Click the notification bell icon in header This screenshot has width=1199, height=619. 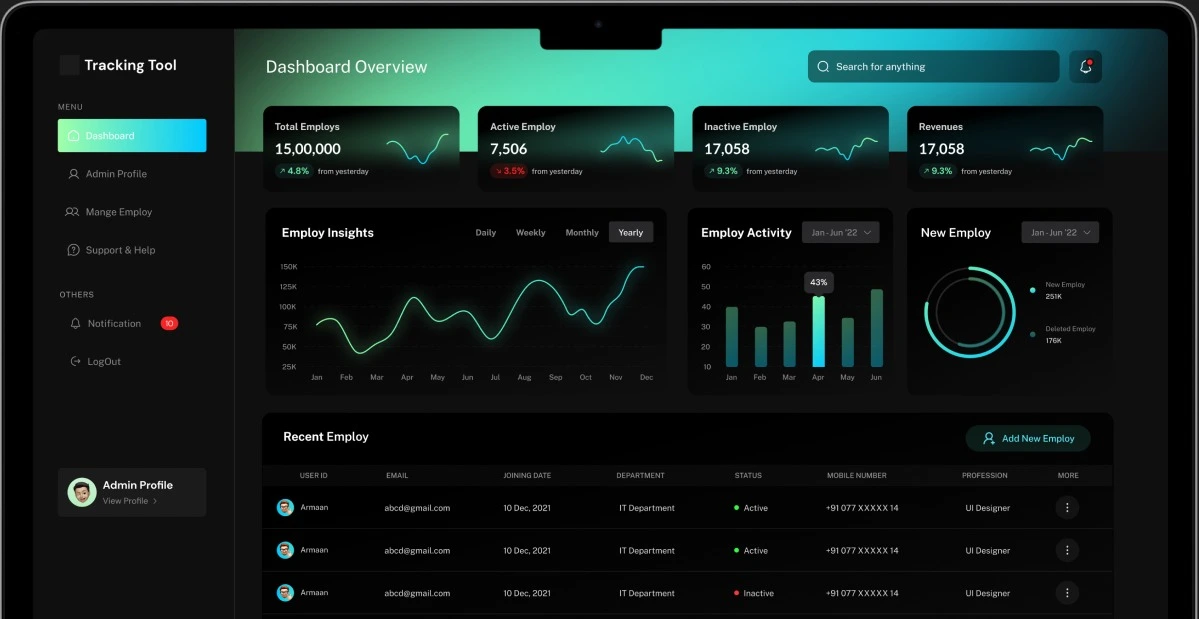1085,67
